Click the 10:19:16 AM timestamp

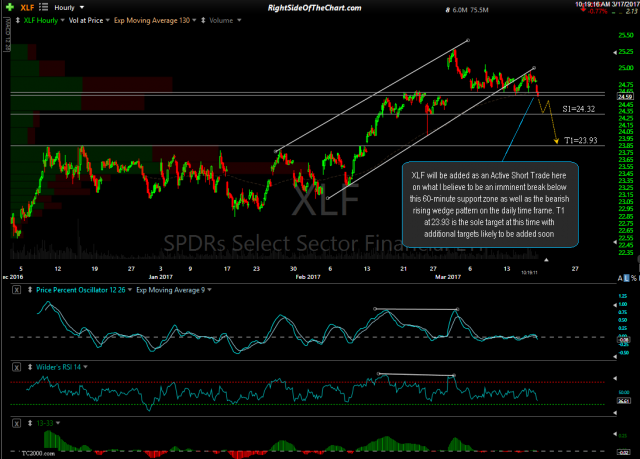coord(592,4)
